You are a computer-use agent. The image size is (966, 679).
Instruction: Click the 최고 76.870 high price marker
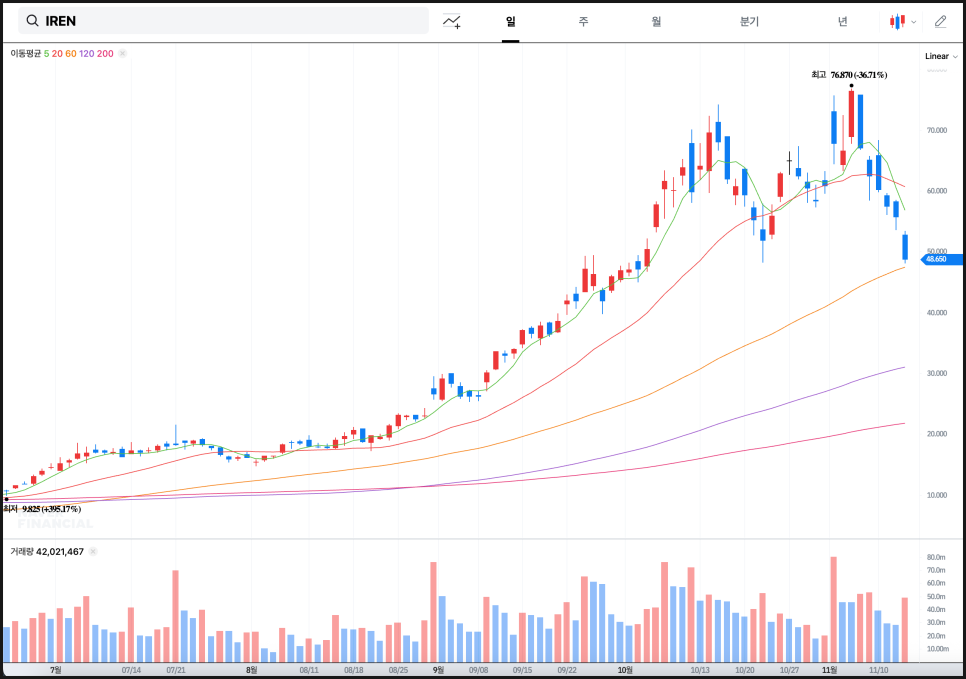(x=849, y=75)
